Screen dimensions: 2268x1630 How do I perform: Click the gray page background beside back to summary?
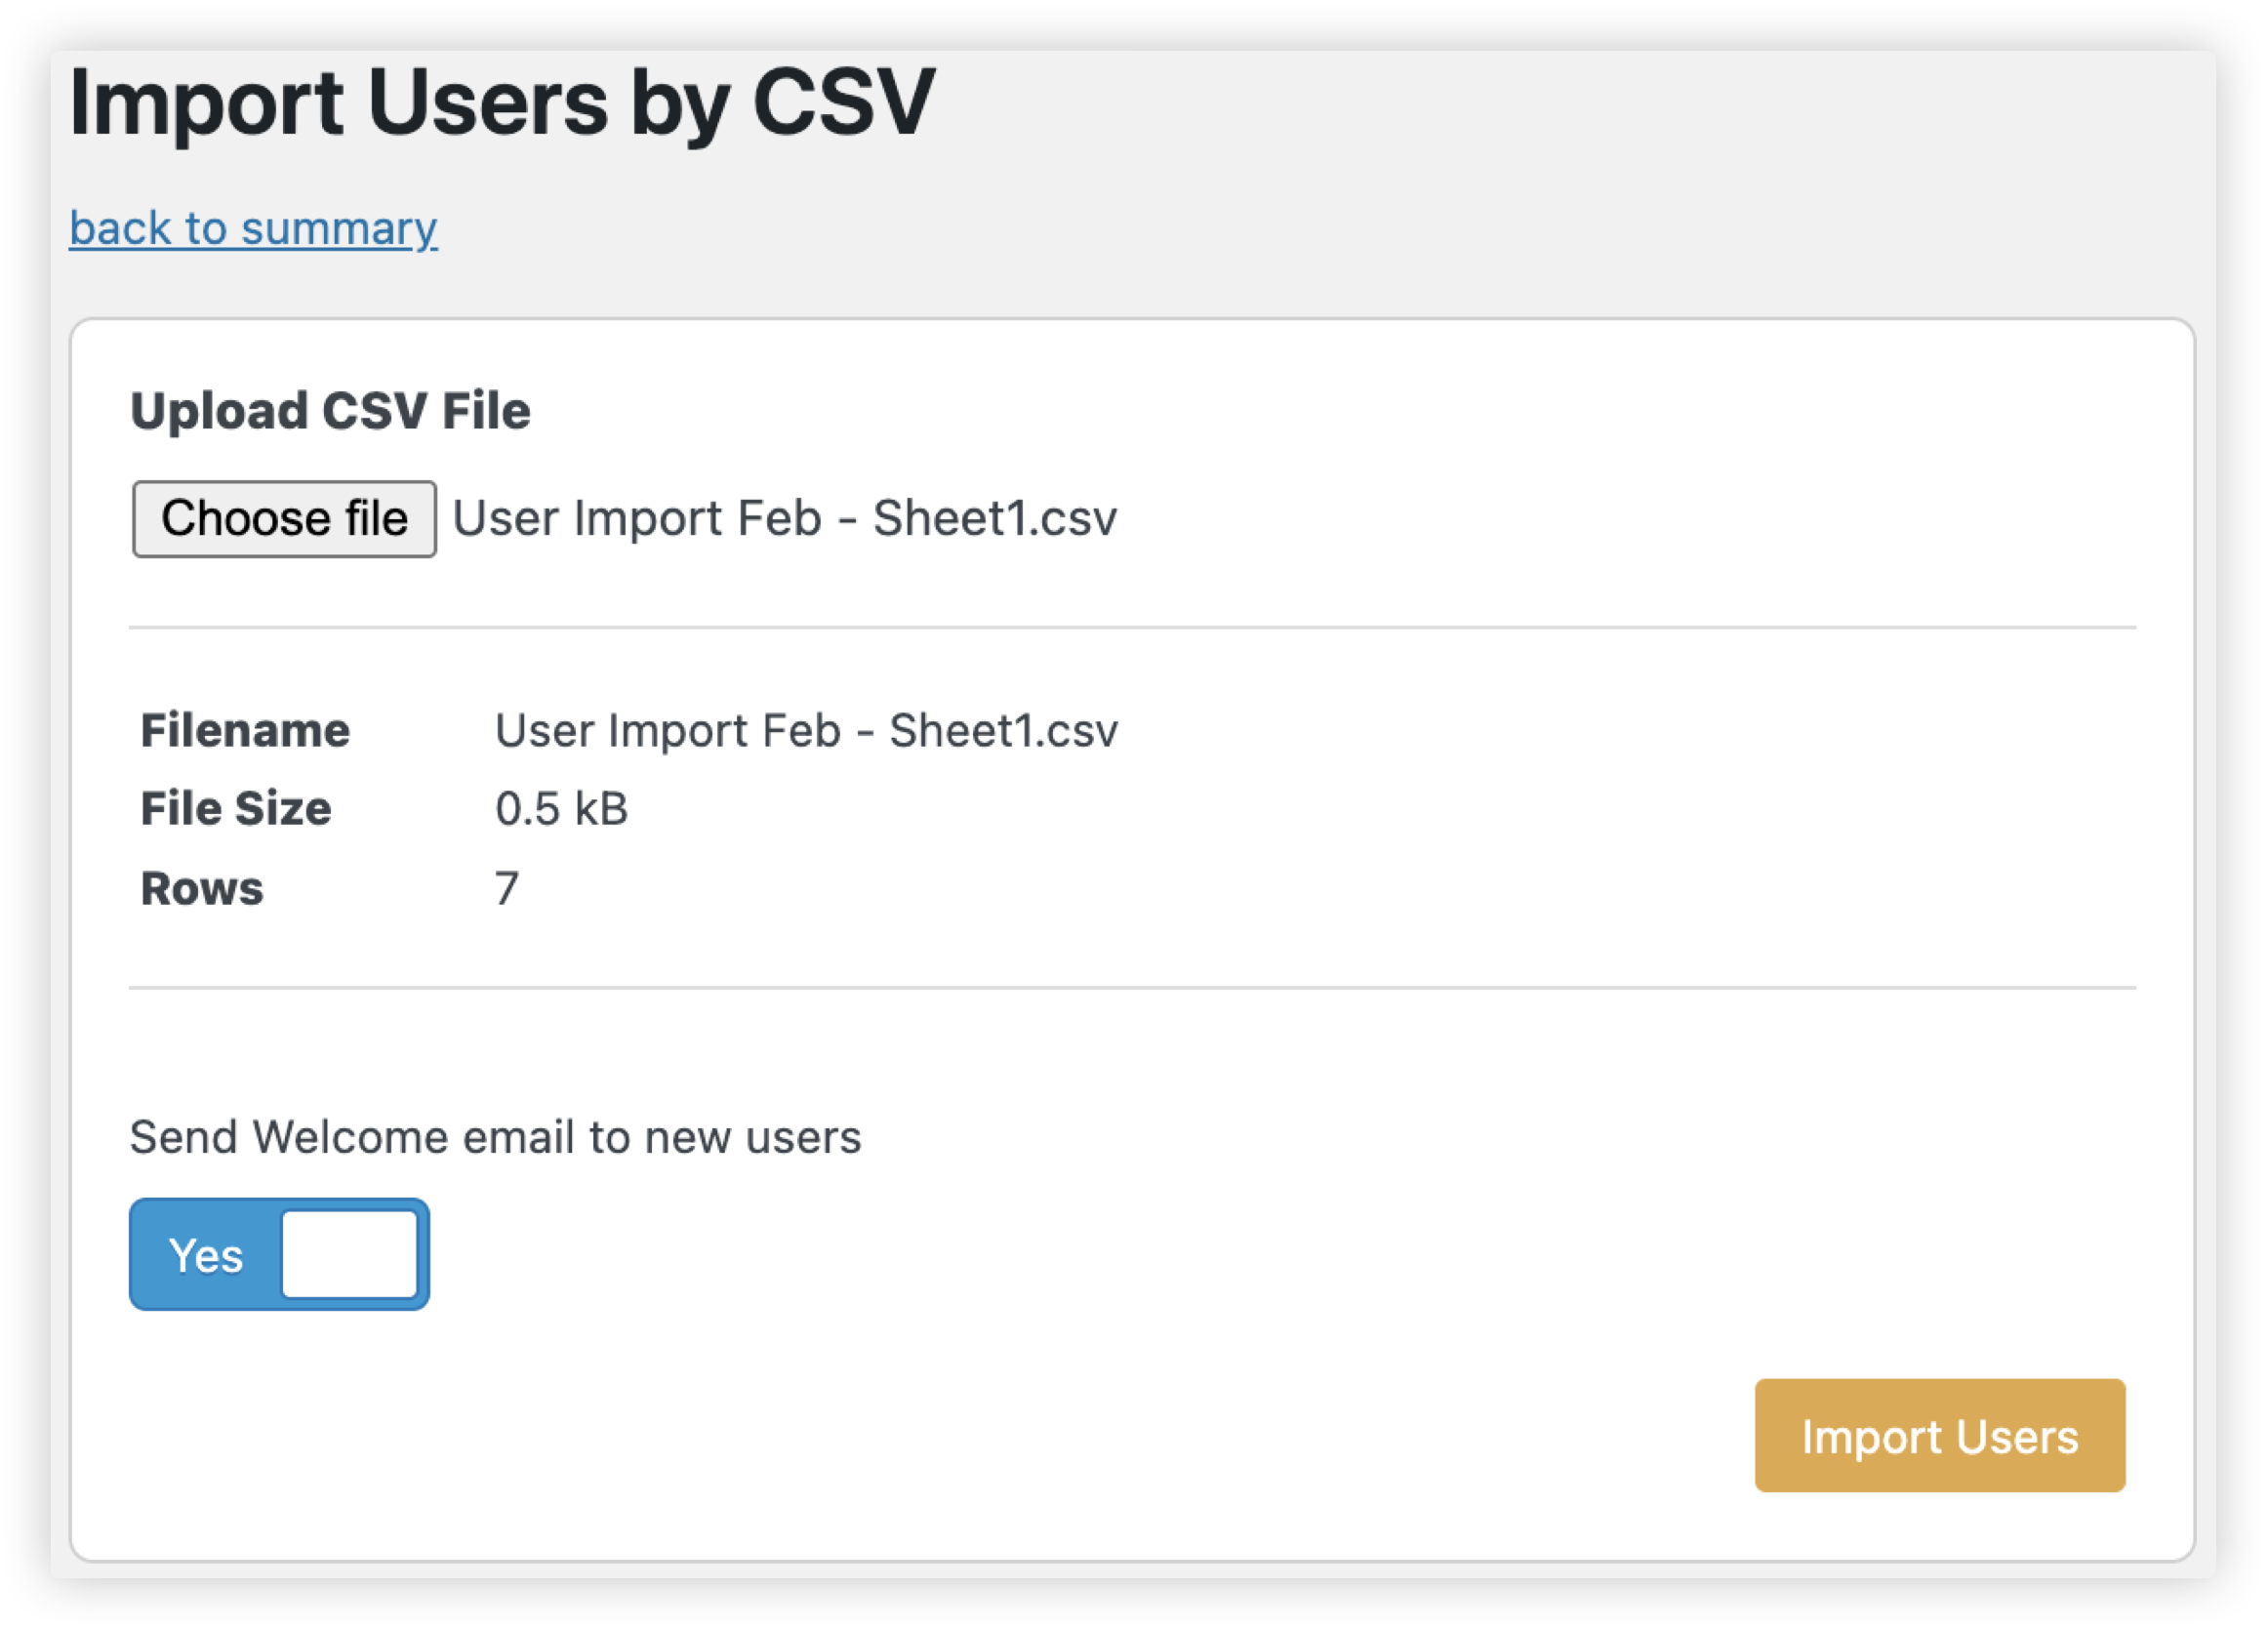pos(1200,228)
